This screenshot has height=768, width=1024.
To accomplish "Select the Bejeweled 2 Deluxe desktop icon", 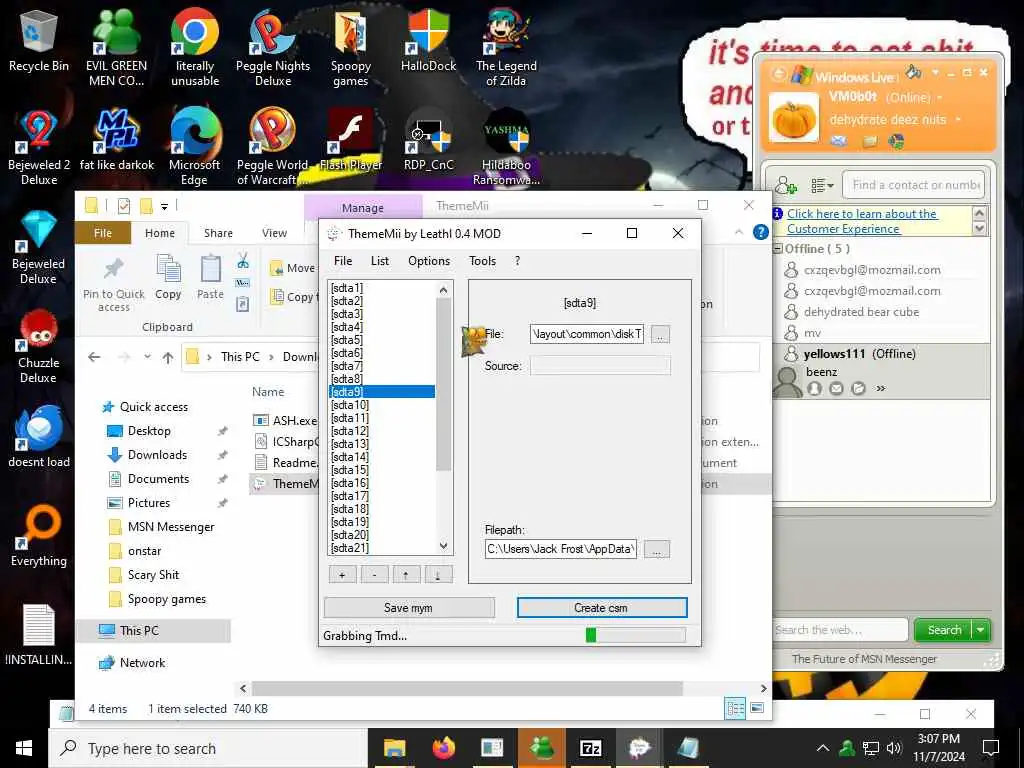I will tap(39, 148).
